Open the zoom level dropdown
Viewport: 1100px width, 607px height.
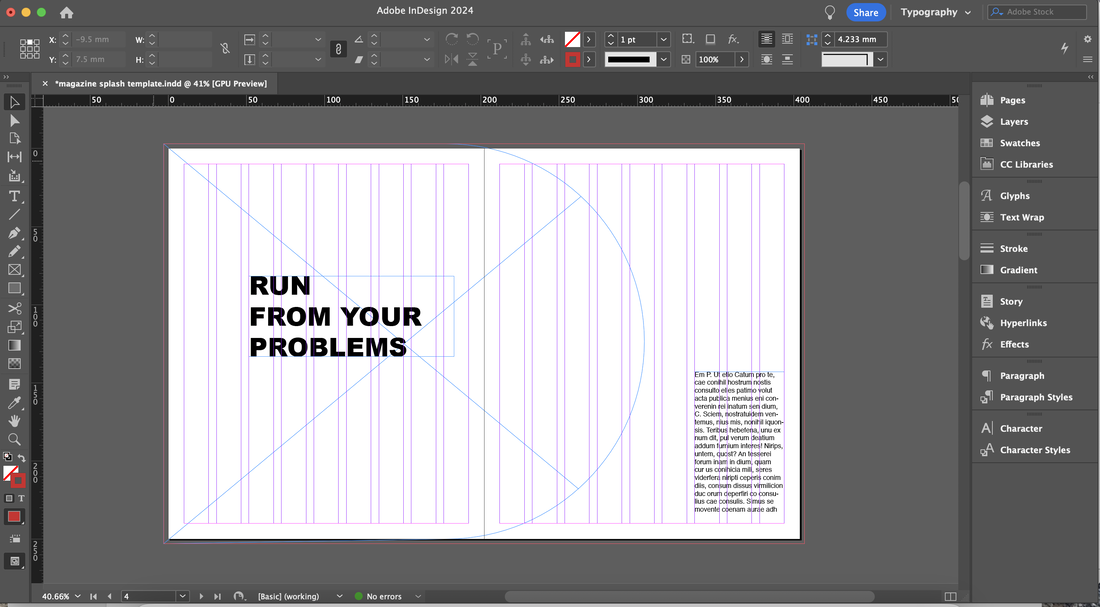coord(76,596)
